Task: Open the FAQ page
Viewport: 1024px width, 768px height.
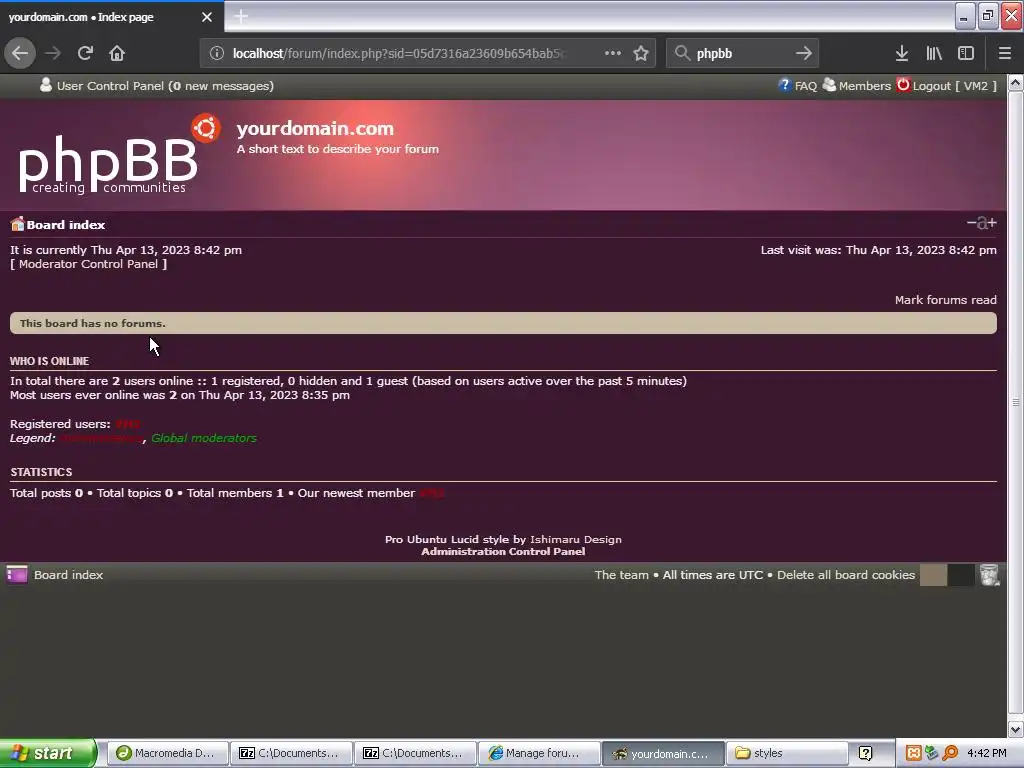Action: point(805,86)
